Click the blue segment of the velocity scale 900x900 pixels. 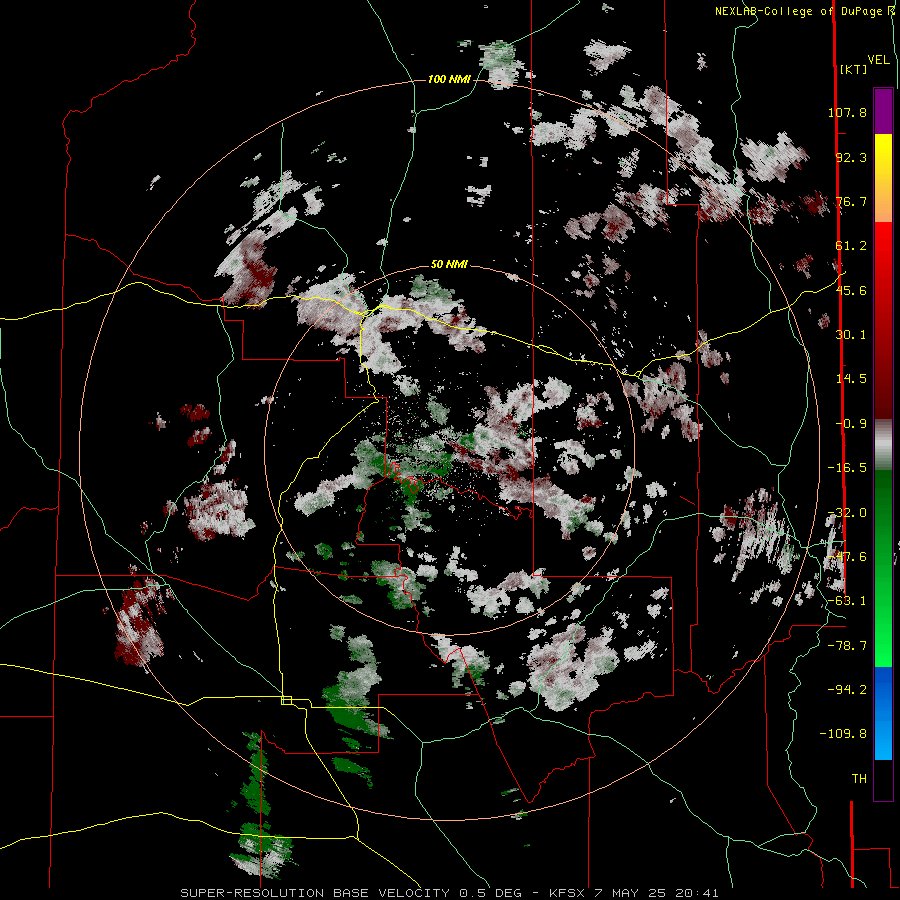[883, 712]
